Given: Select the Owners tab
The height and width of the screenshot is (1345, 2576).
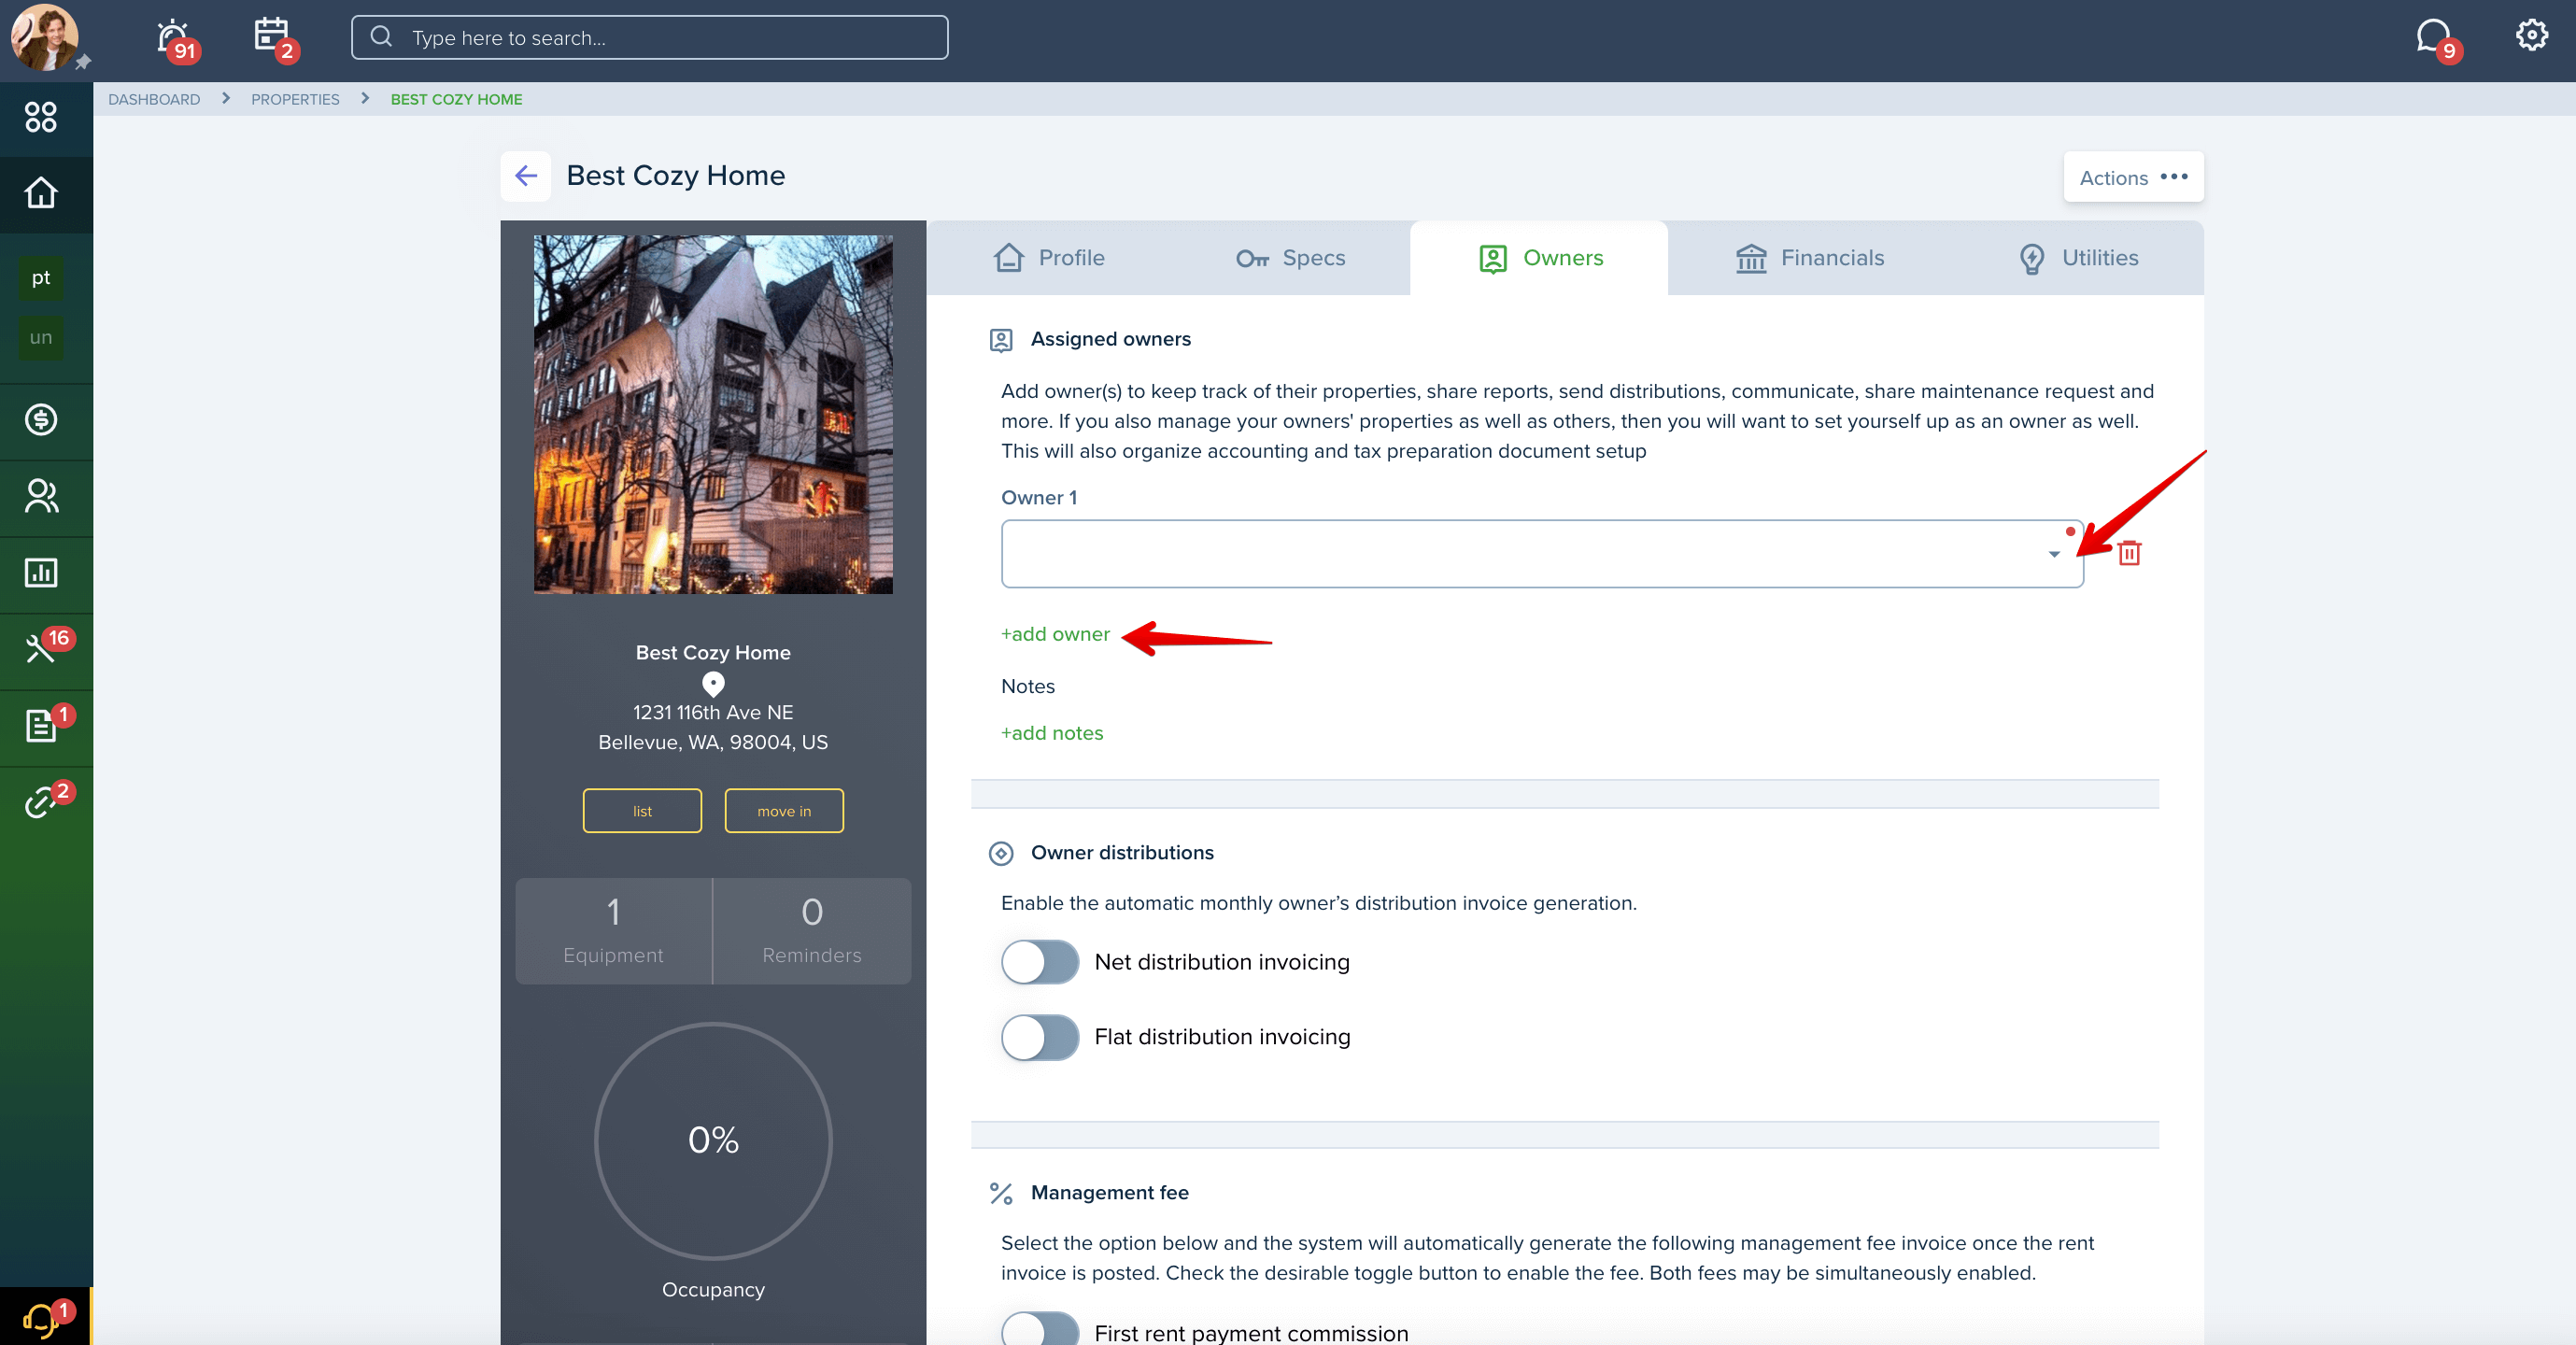Looking at the screenshot, I should pyautogui.click(x=1540, y=258).
